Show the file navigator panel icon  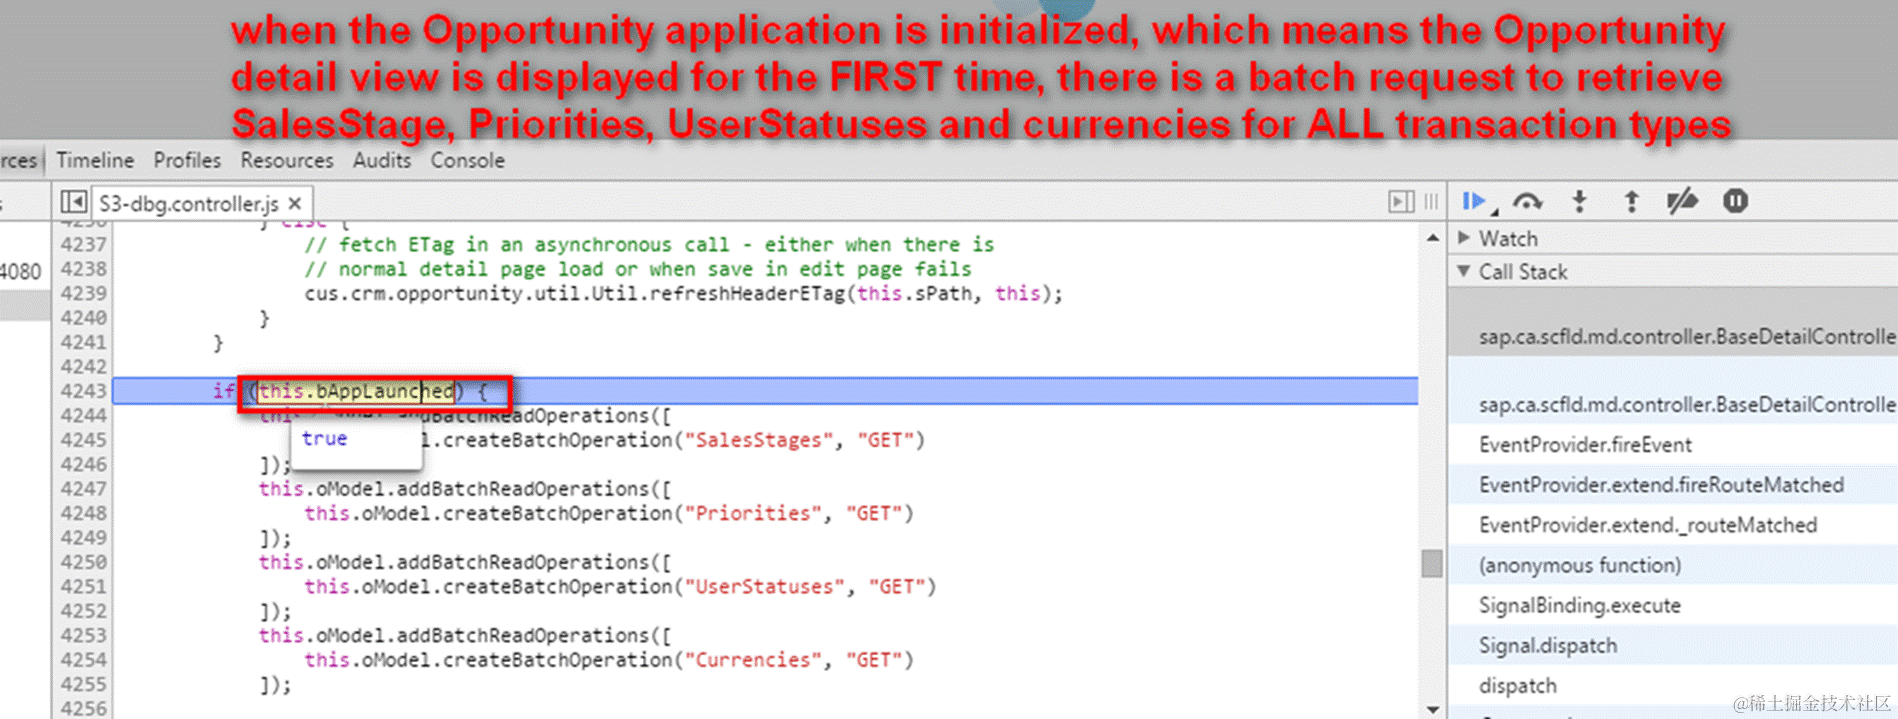pyautogui.click(x=73, y=202)
